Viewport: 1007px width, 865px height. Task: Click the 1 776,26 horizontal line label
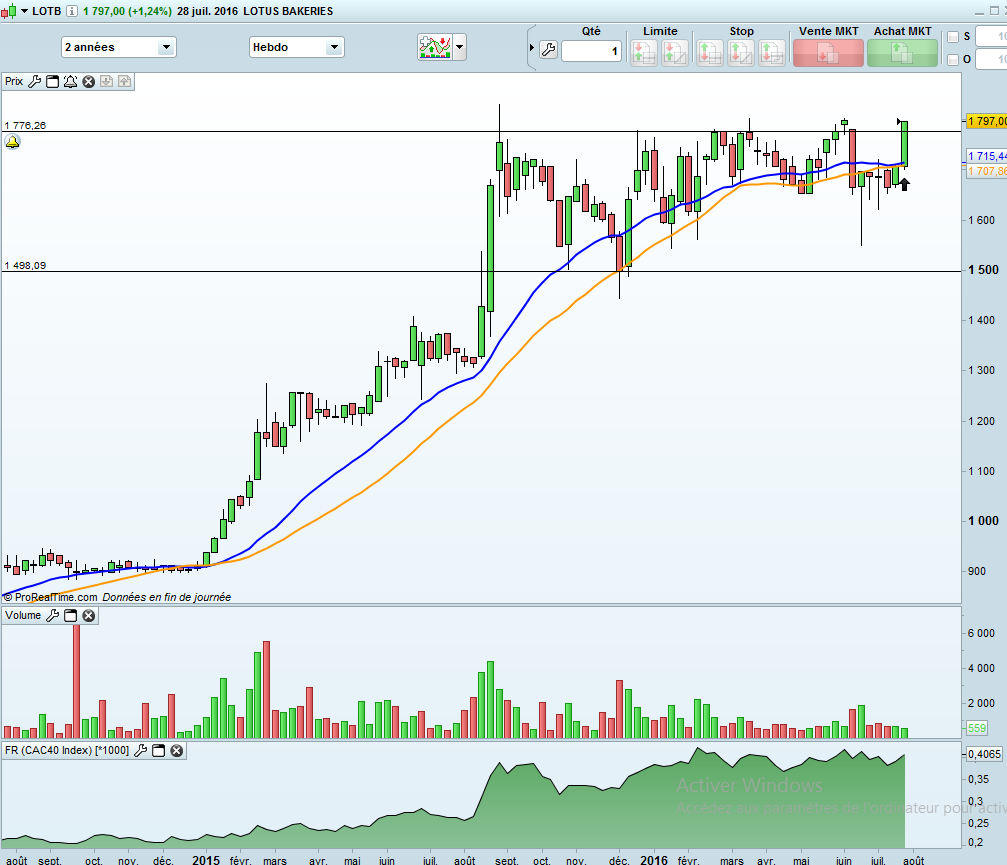tap(25, 125)
